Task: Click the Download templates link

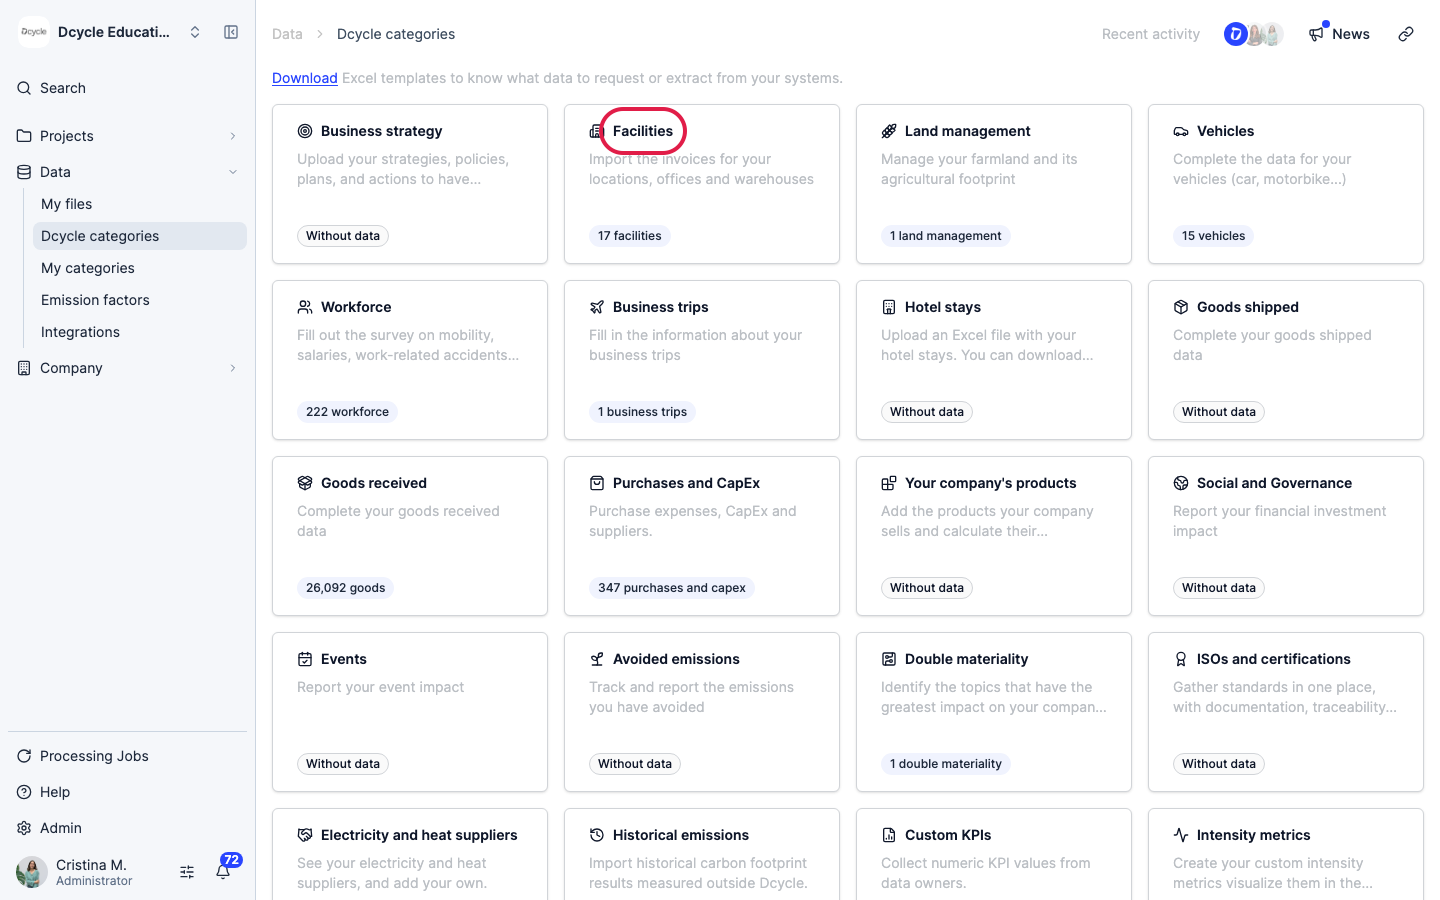Action: (x=305, y=78)
